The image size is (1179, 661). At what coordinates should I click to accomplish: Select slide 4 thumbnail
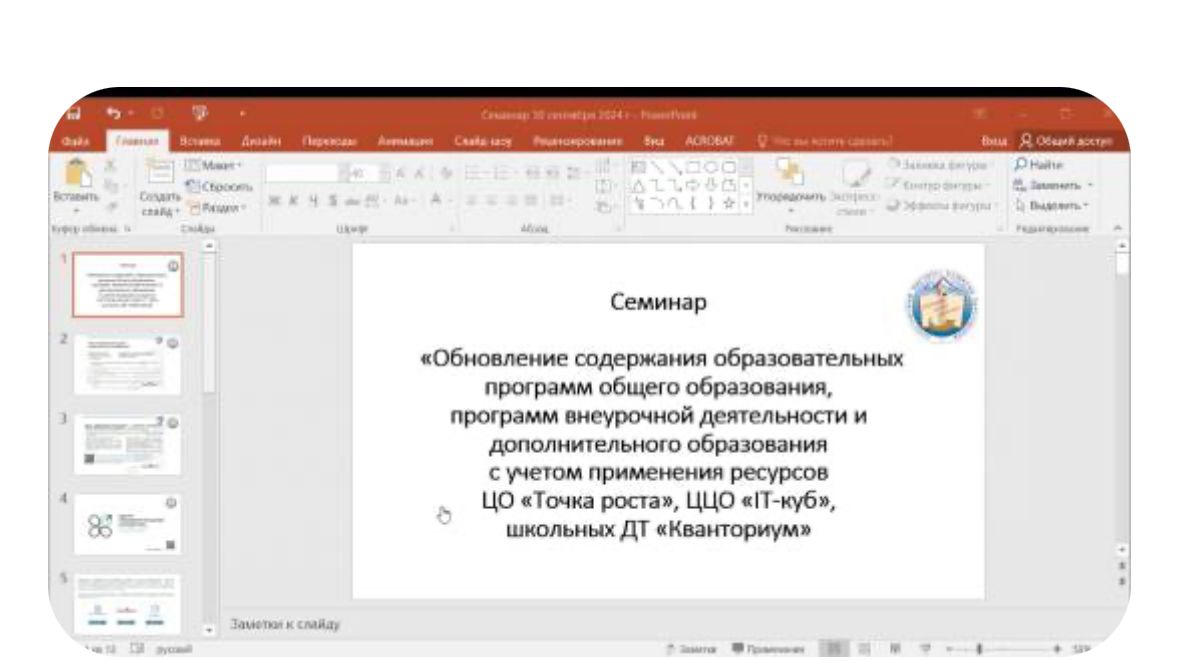[128, 524]
